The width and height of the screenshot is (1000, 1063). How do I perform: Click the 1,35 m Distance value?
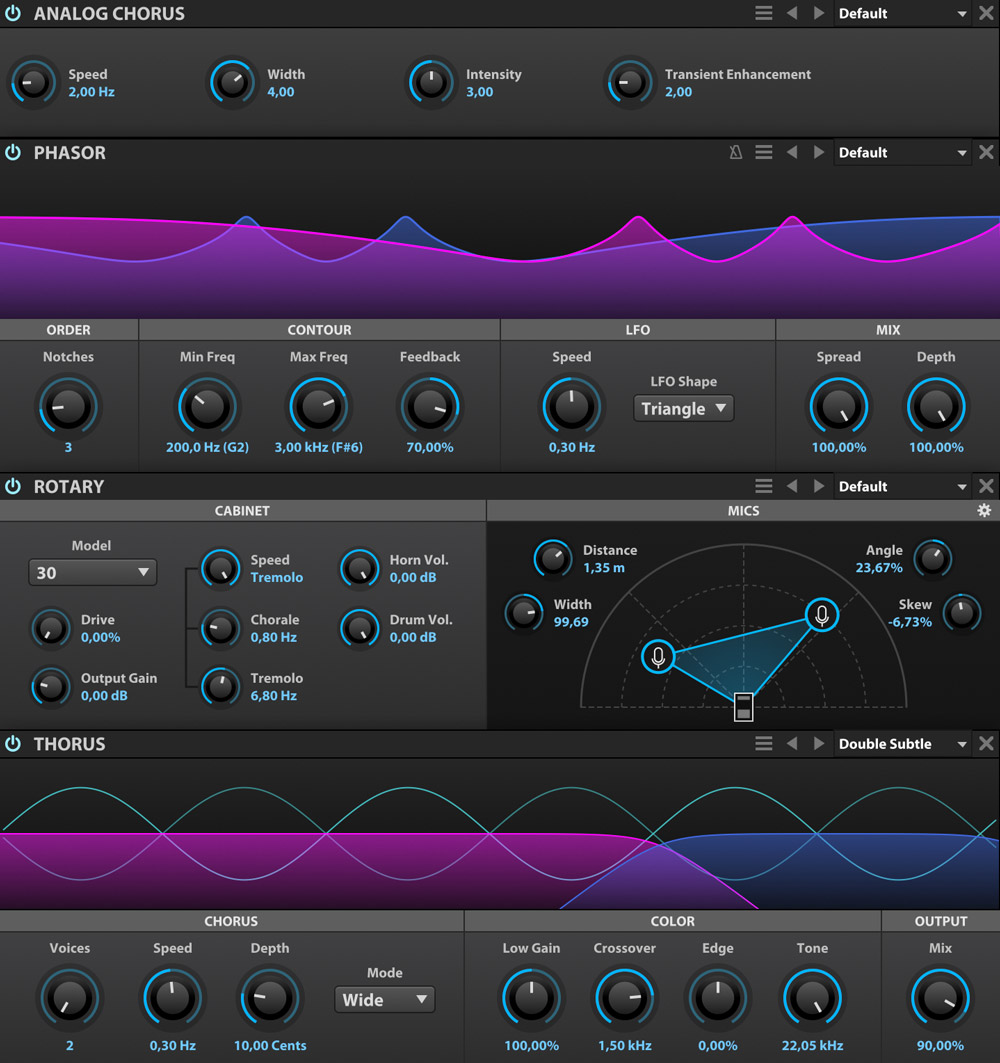(603, 567)
